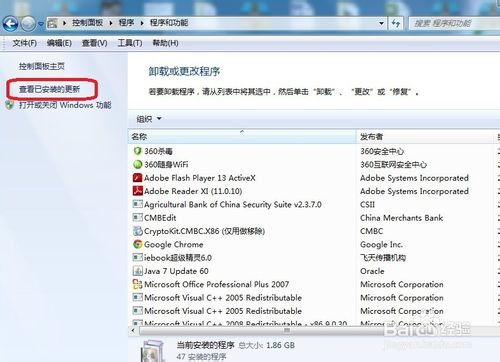
Task: Click publisher China Merchants Bank
Action: tap(401, 218)
